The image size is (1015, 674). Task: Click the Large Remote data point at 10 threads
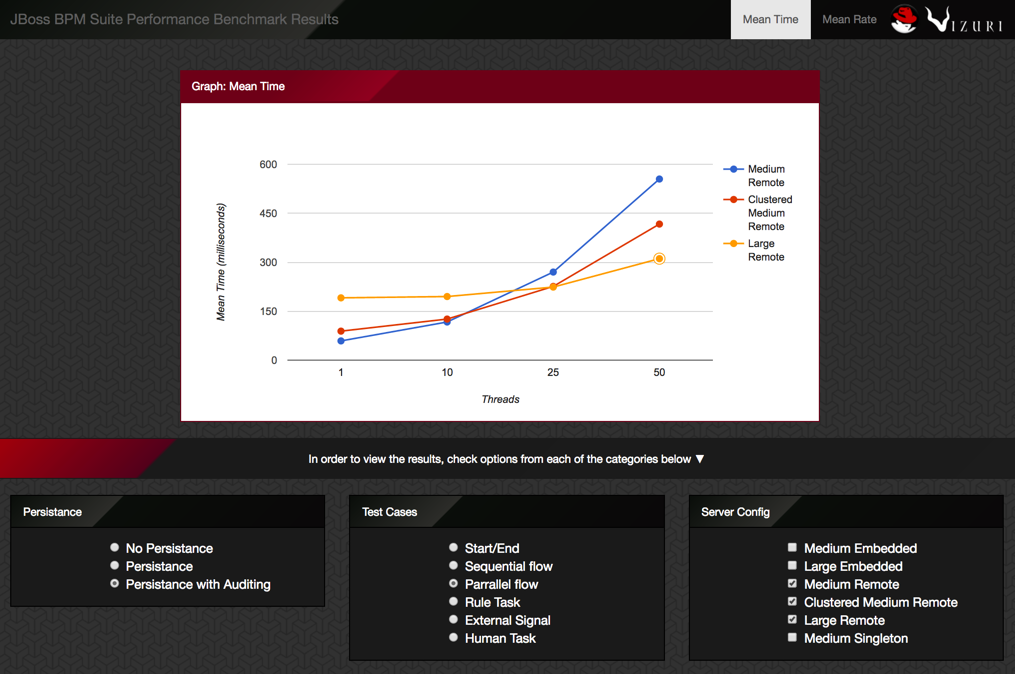point(447,297)
